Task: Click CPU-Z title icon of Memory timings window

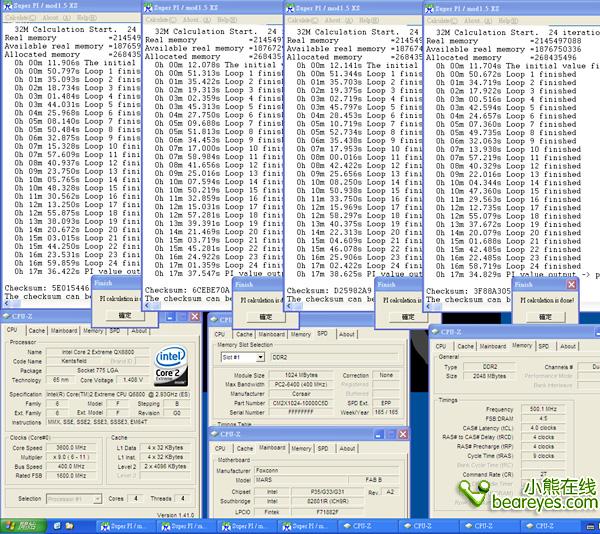Action: 436,332
